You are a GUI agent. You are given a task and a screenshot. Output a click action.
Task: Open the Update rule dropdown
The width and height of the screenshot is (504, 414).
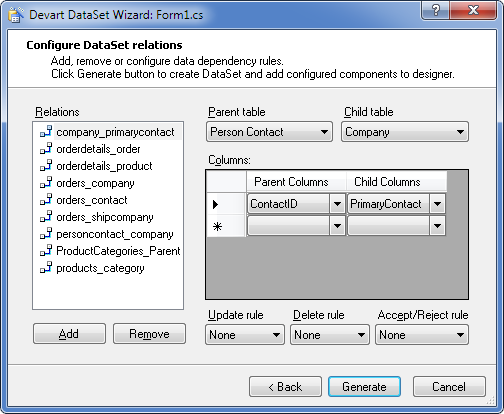[x=245, y=335]
